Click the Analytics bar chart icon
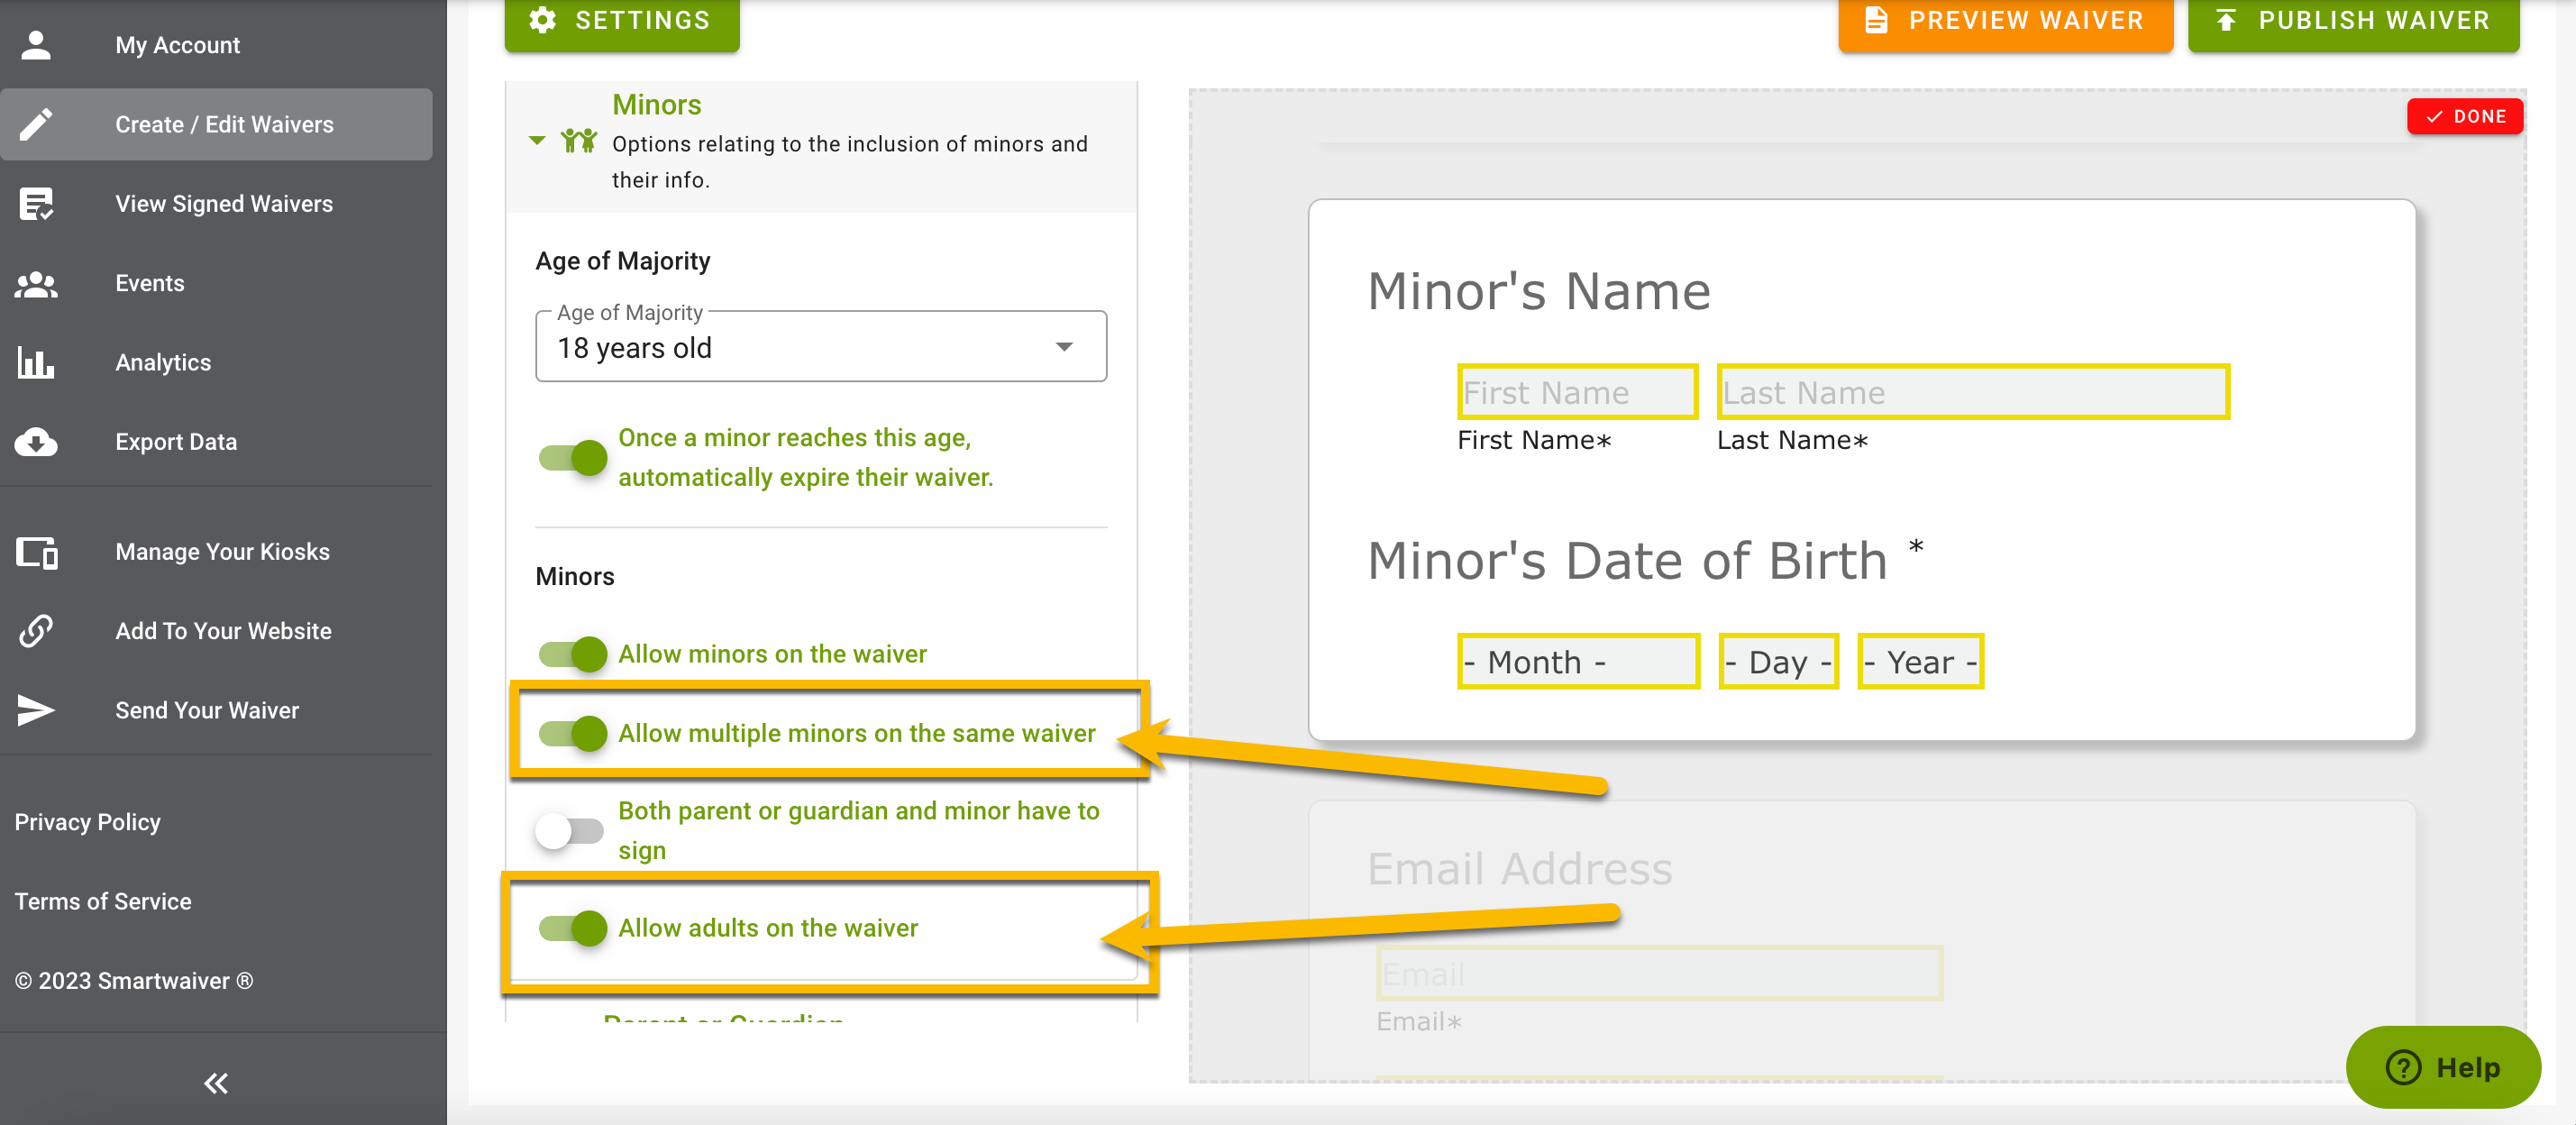 click(36, 363)
